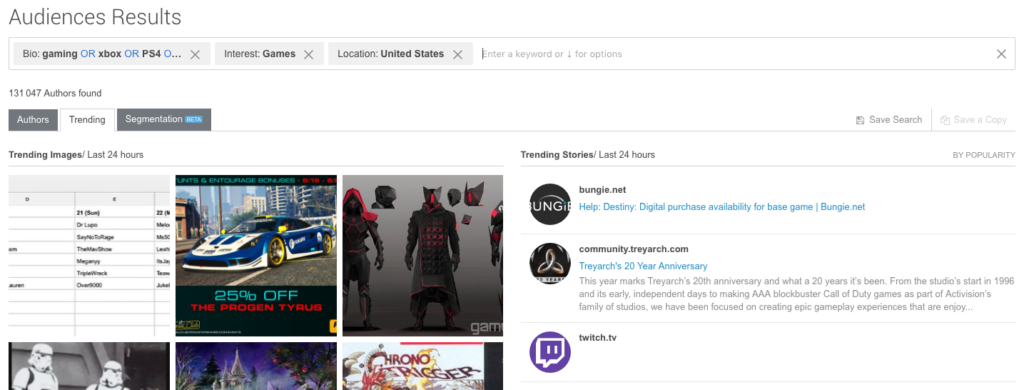Screen dimensions: 1024x390
Task: Open the Twitch logo avatar
Action: click(x=550, y=352)
